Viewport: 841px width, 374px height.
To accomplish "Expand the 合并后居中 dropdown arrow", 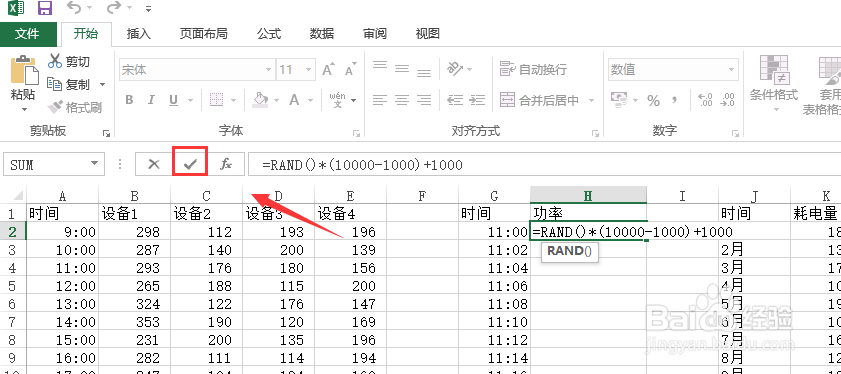I will click(592, 100).
